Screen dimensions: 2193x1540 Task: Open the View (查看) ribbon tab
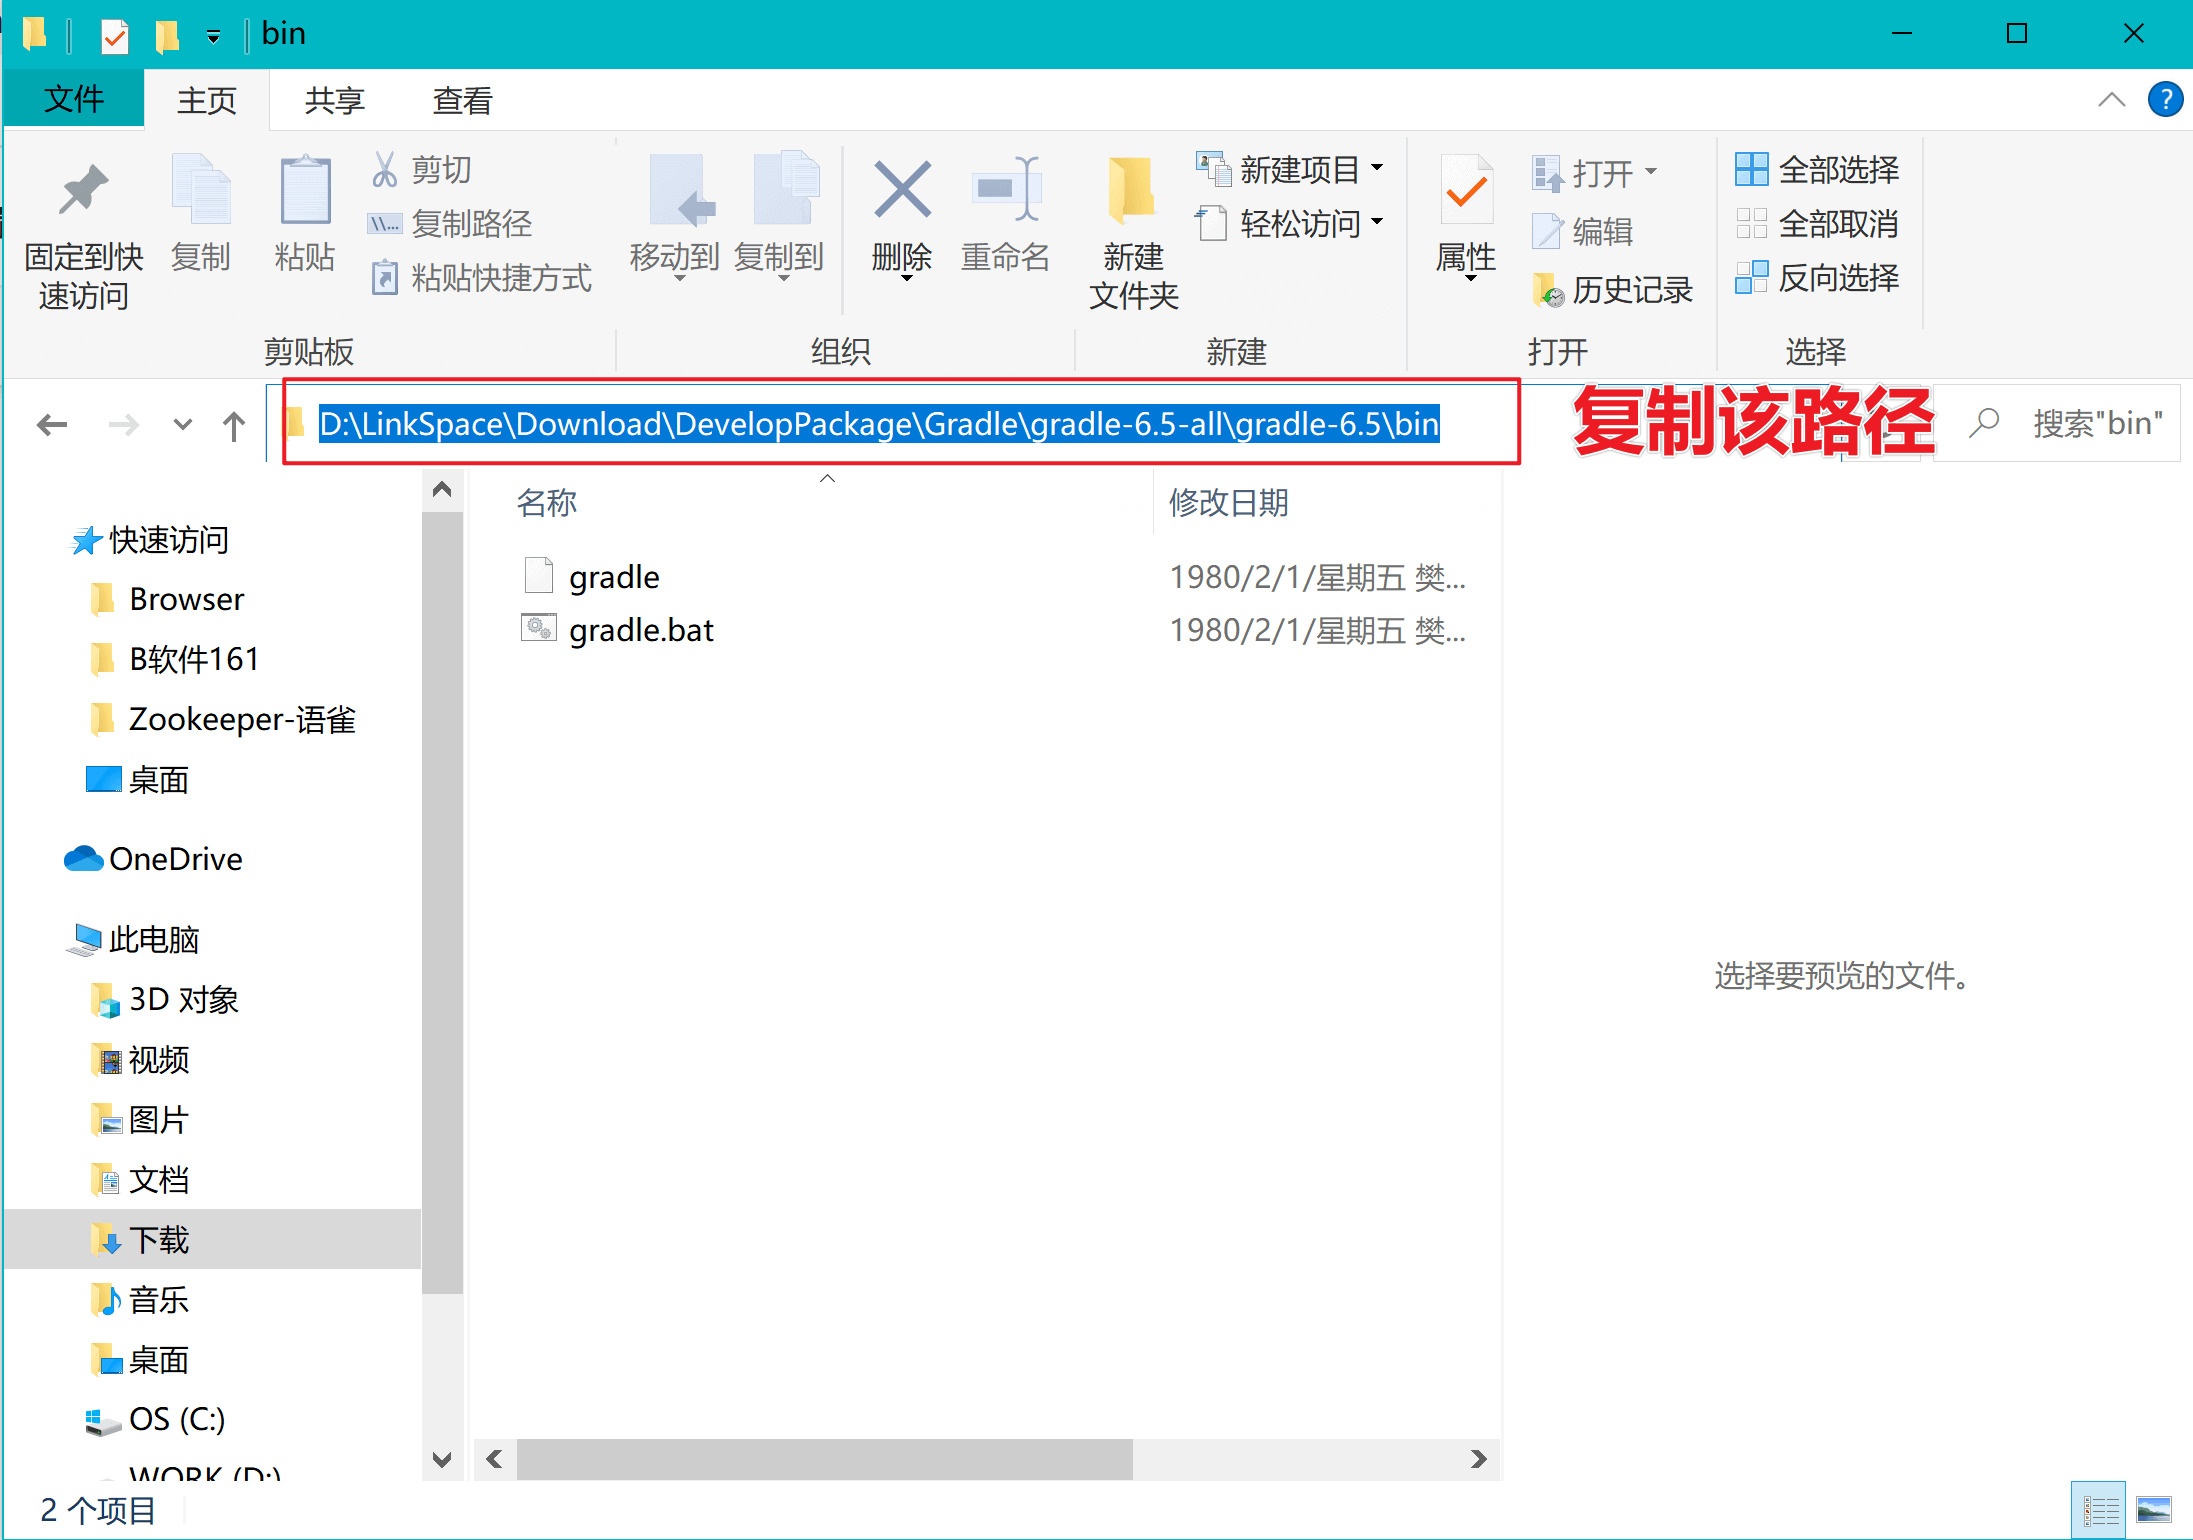[462, 100]
